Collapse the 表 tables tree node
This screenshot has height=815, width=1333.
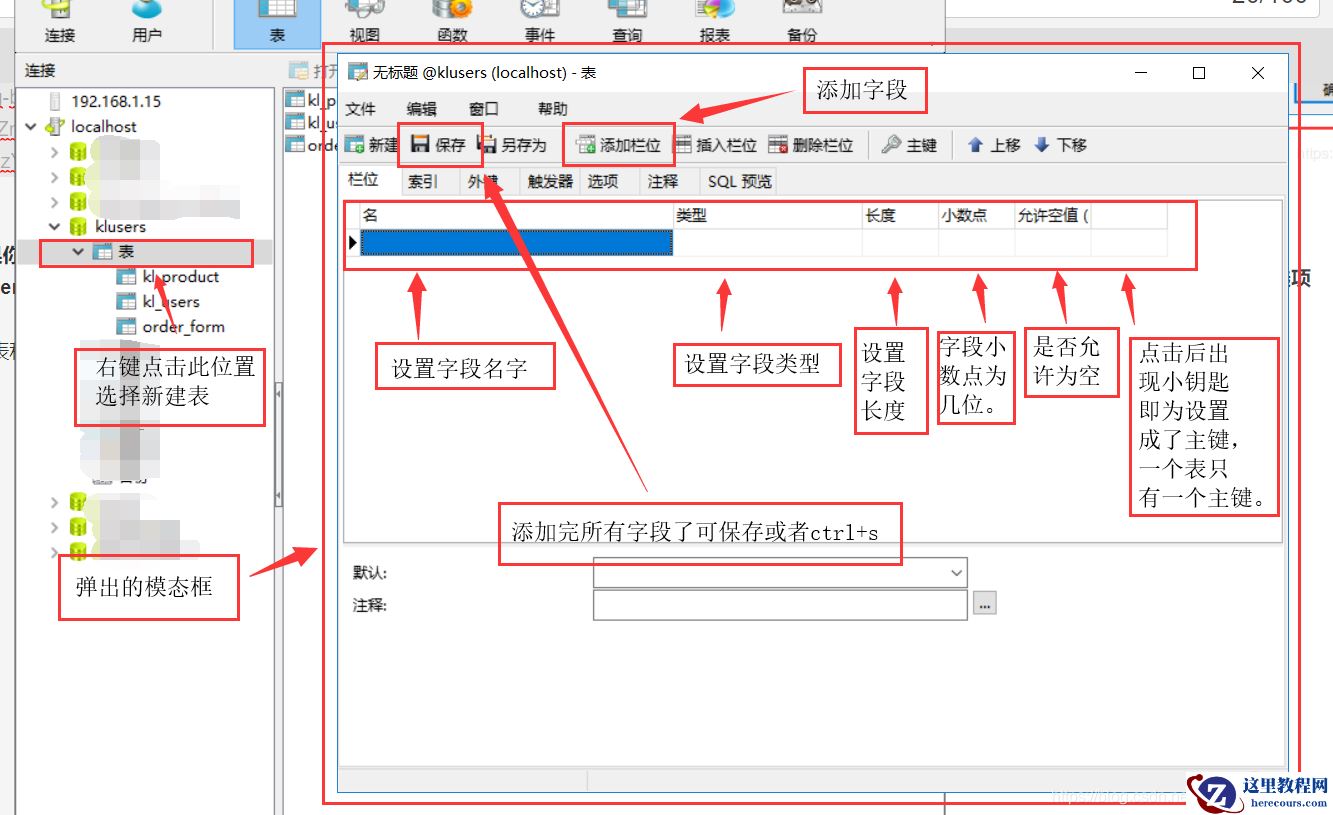(x=78, y=252)
